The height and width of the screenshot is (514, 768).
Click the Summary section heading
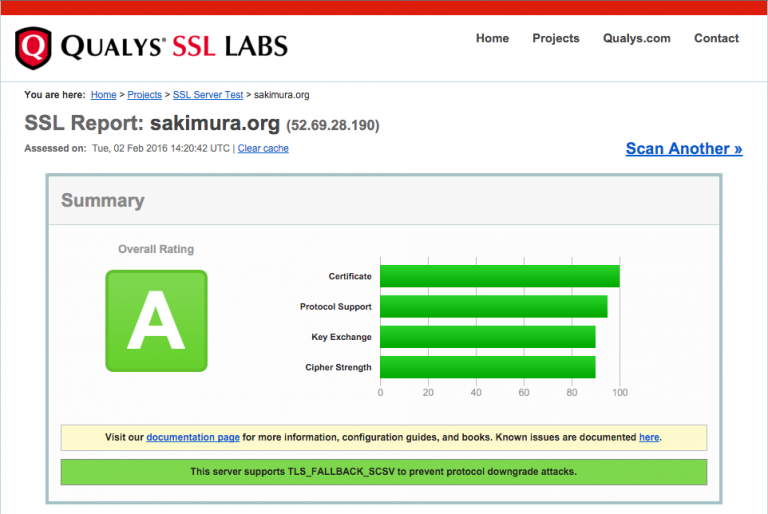tap(103, 200)
